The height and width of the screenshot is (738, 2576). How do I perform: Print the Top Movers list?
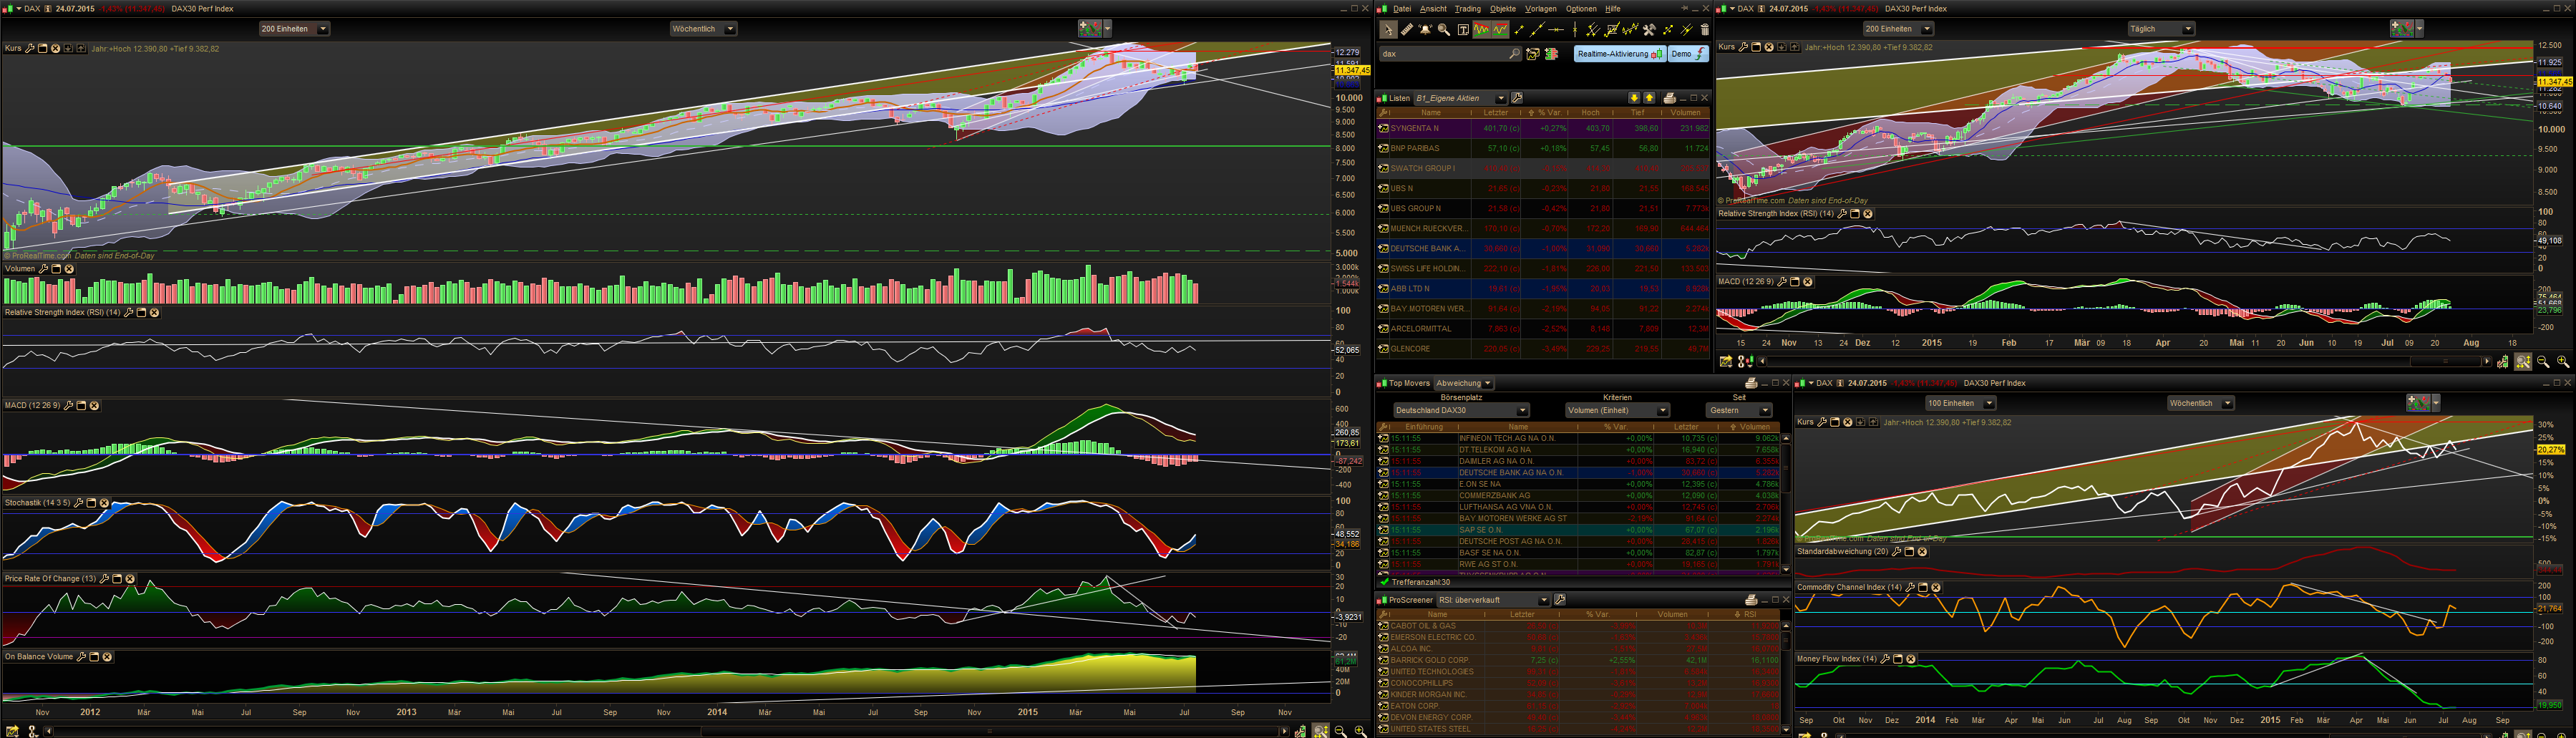1751,384
